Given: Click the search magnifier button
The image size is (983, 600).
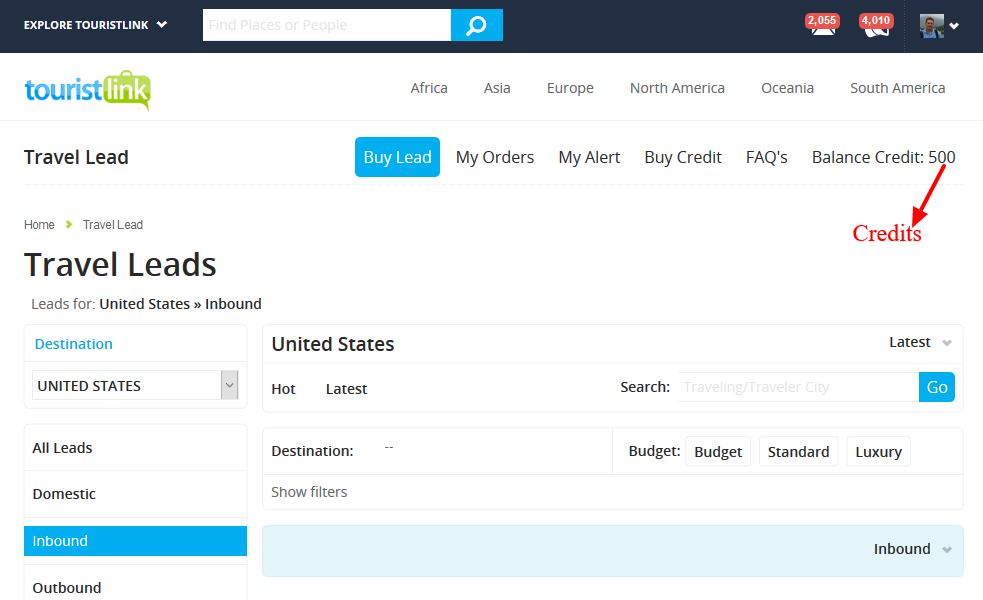Looking at the screenshot, I should tap(476, 25).
